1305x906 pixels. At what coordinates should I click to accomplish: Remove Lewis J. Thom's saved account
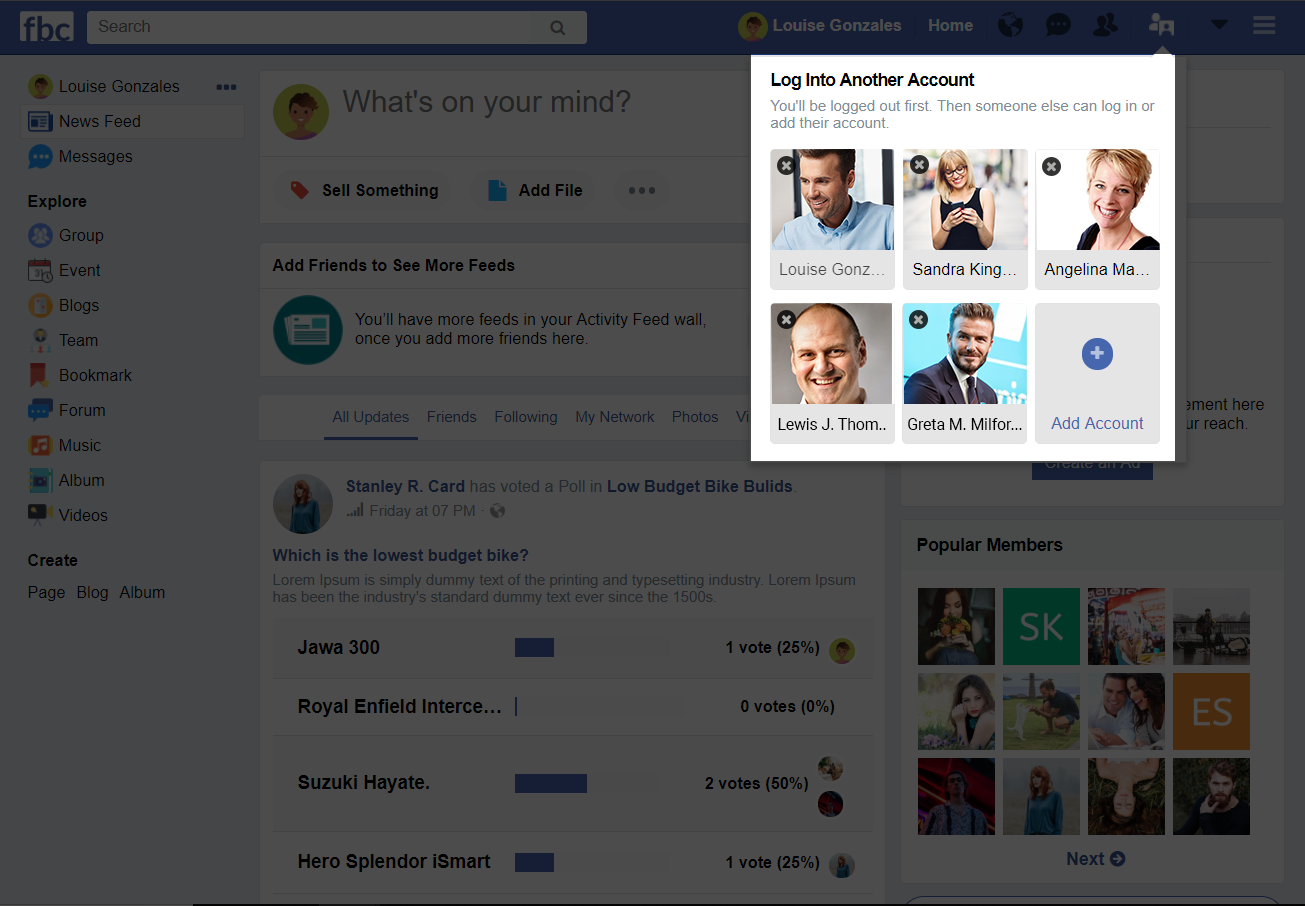pos(787,319)
